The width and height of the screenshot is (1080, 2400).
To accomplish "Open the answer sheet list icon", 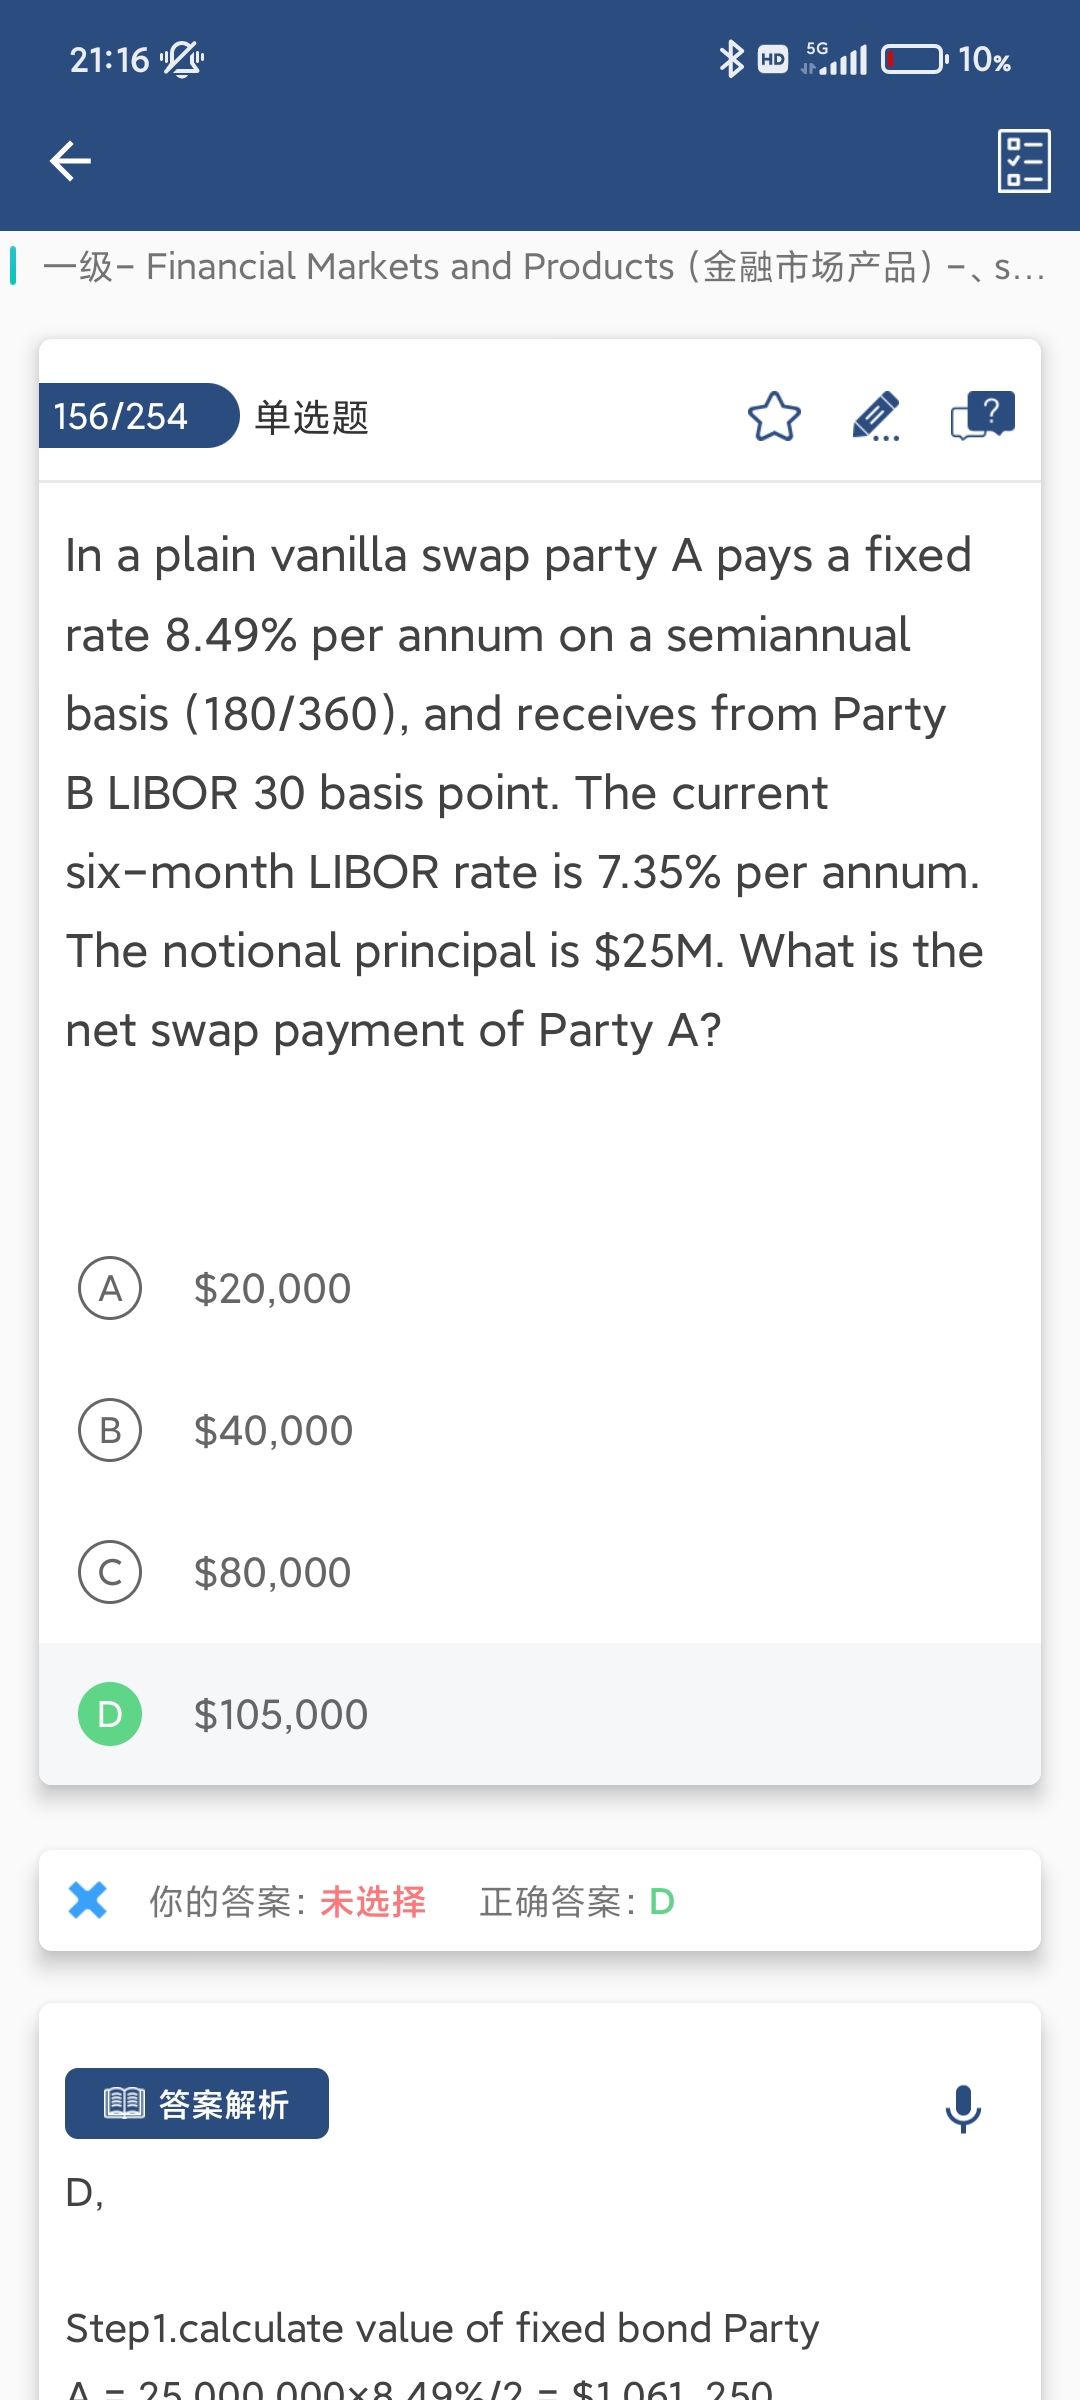I will tap(1024, 160).
